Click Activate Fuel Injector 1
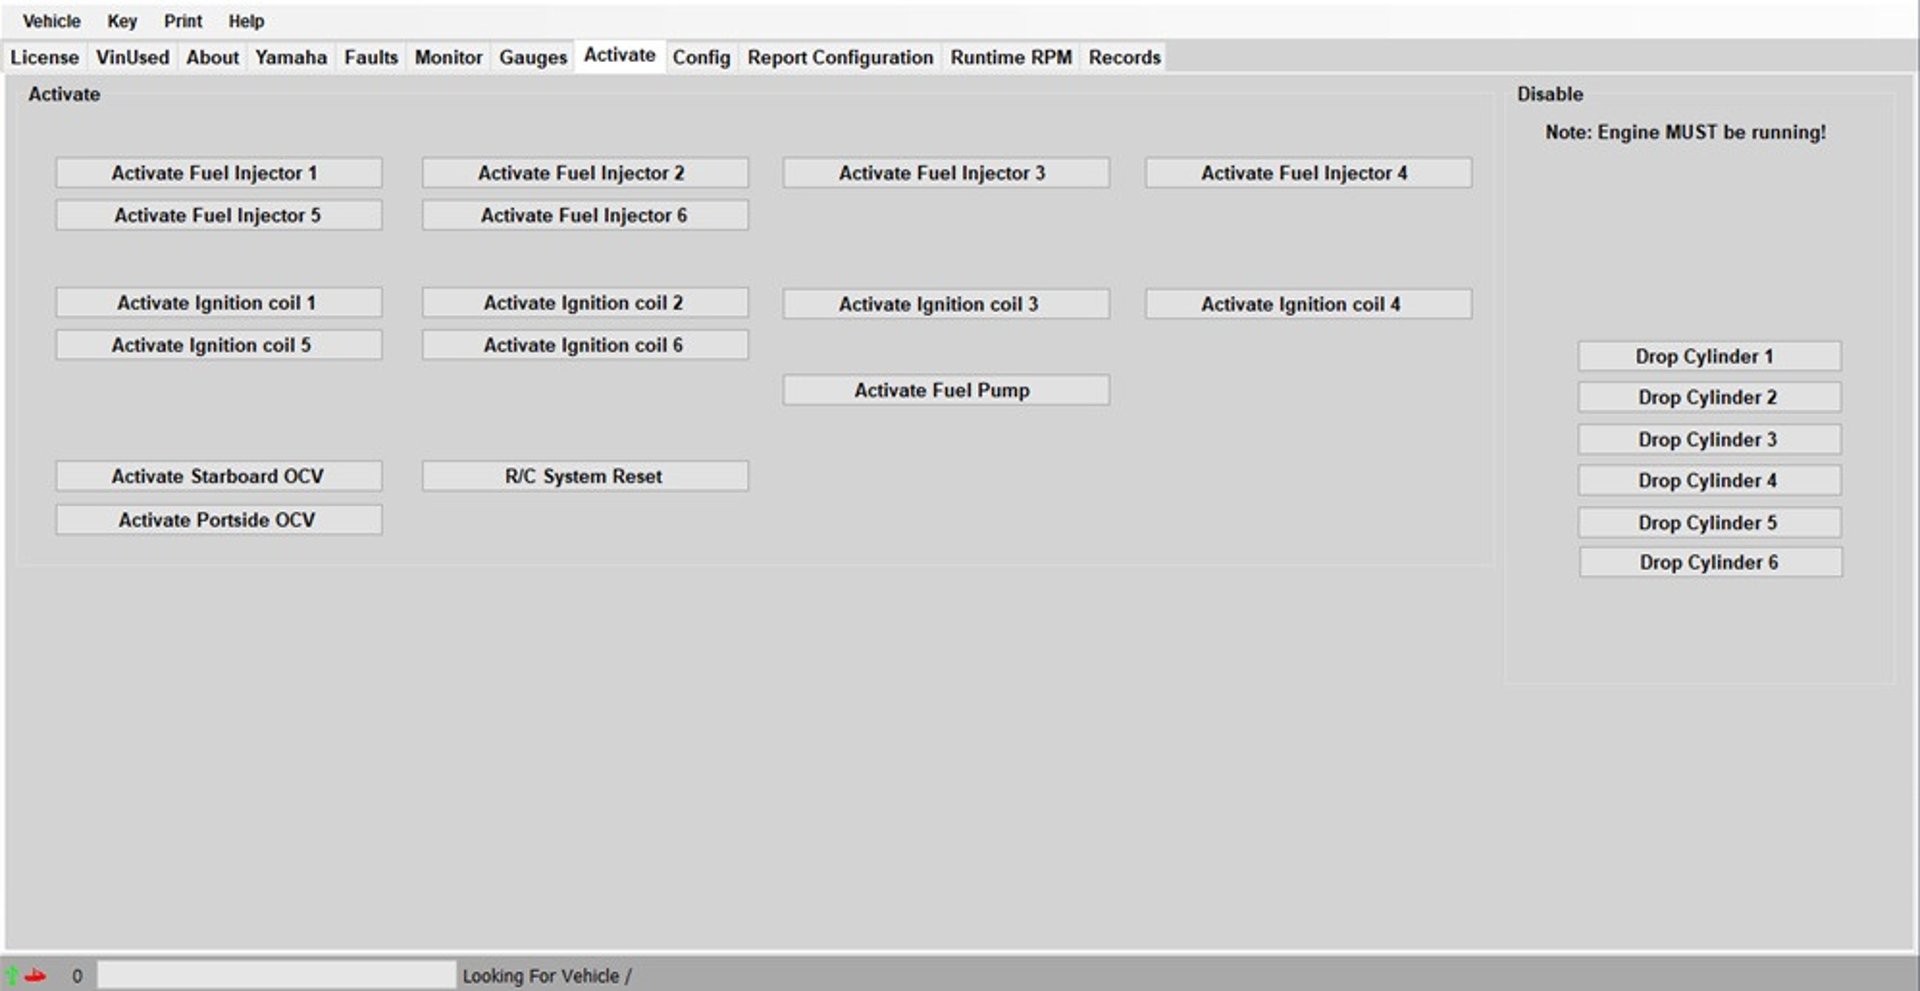Viewport: 1920px width, 991px height. (219, 173)
